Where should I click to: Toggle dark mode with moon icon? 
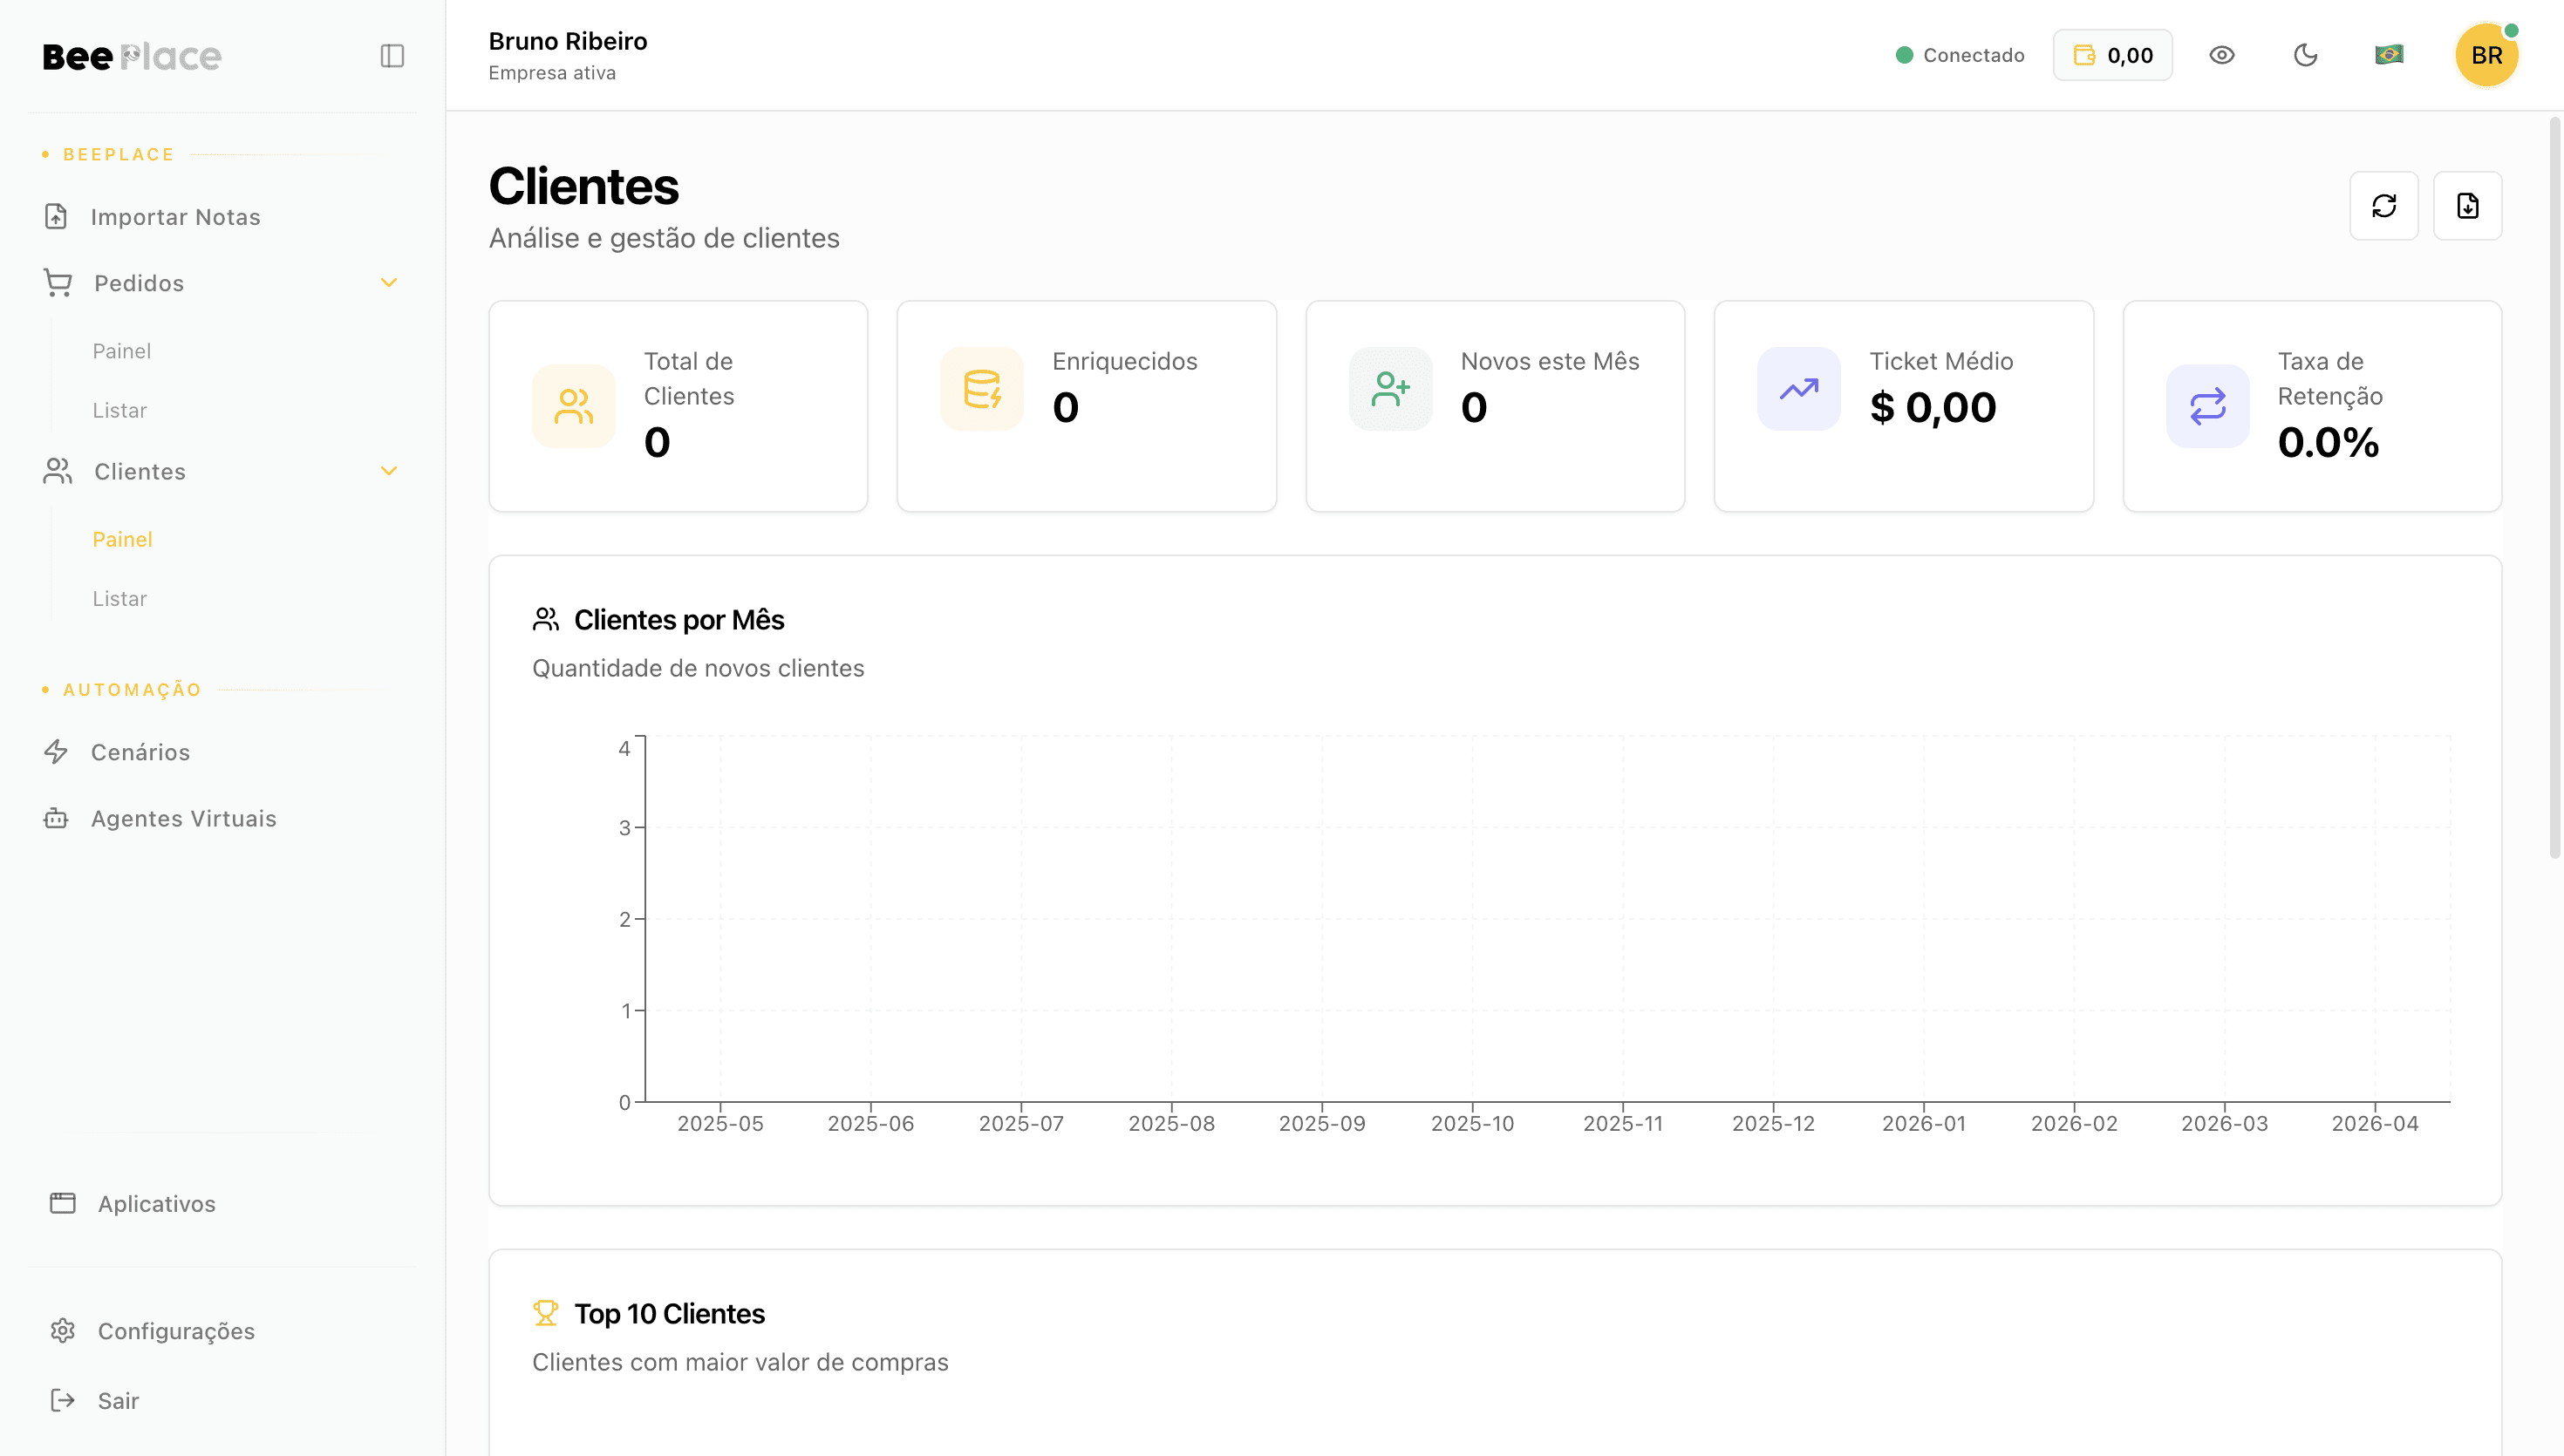point(2305,55)
